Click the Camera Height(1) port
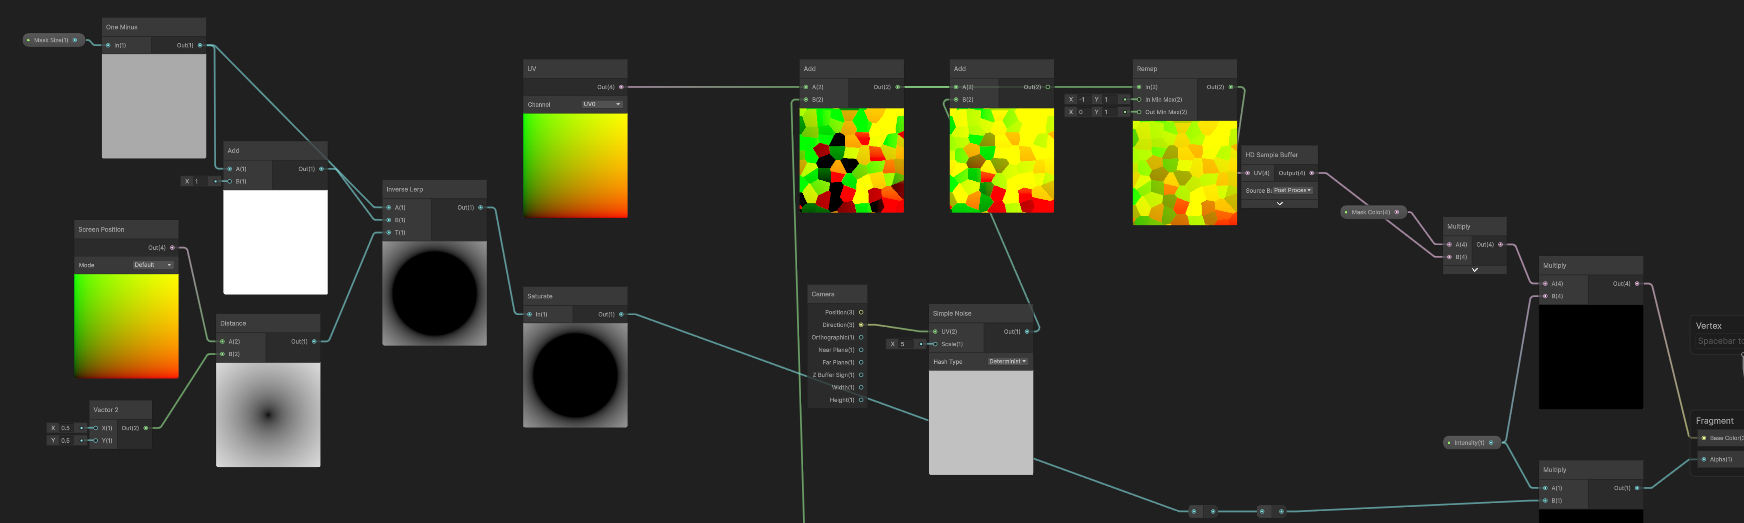1744x523 pixels. pos(861,400)
